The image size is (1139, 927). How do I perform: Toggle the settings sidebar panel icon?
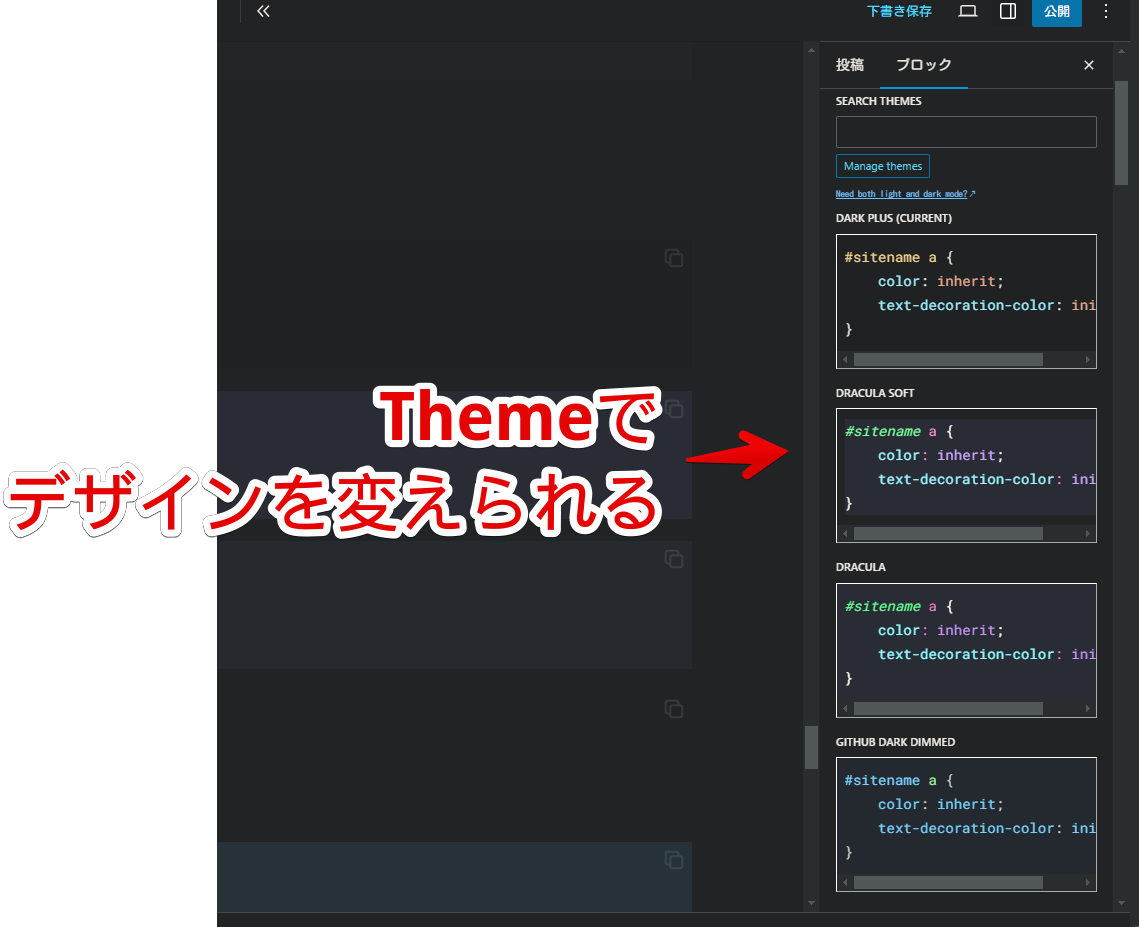1008,11
